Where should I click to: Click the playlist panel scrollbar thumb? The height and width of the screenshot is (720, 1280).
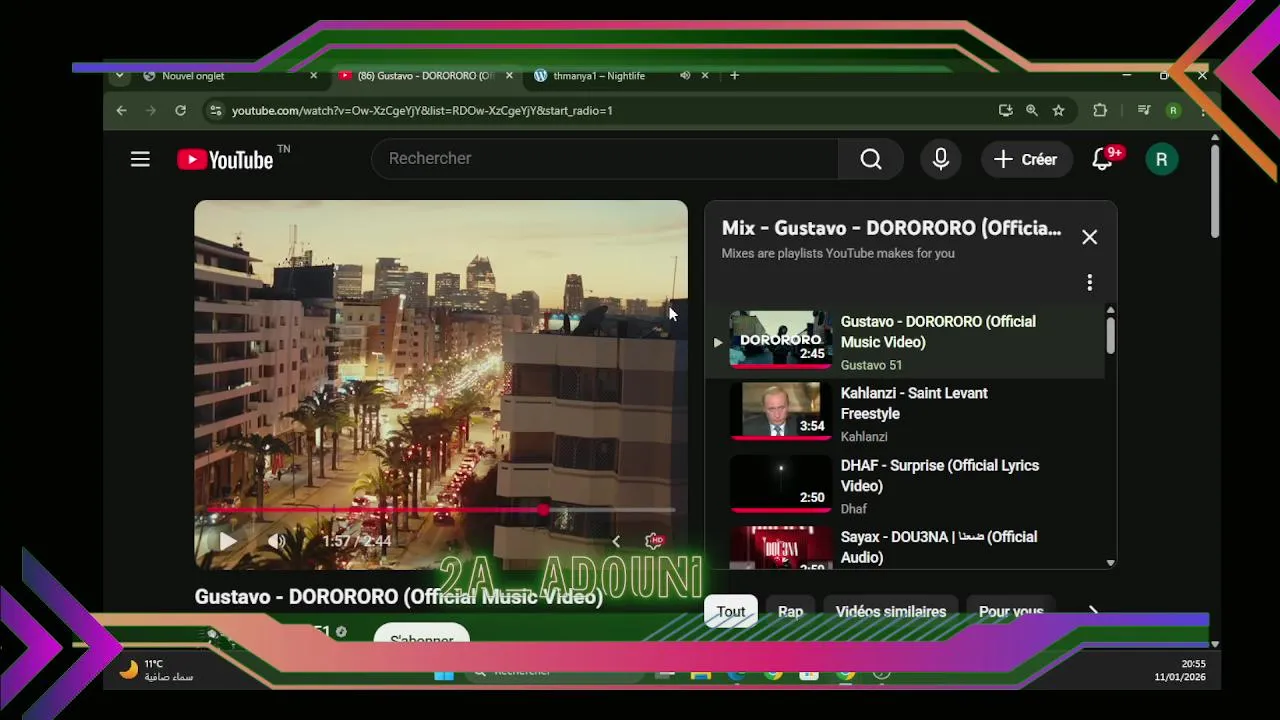1110,335
